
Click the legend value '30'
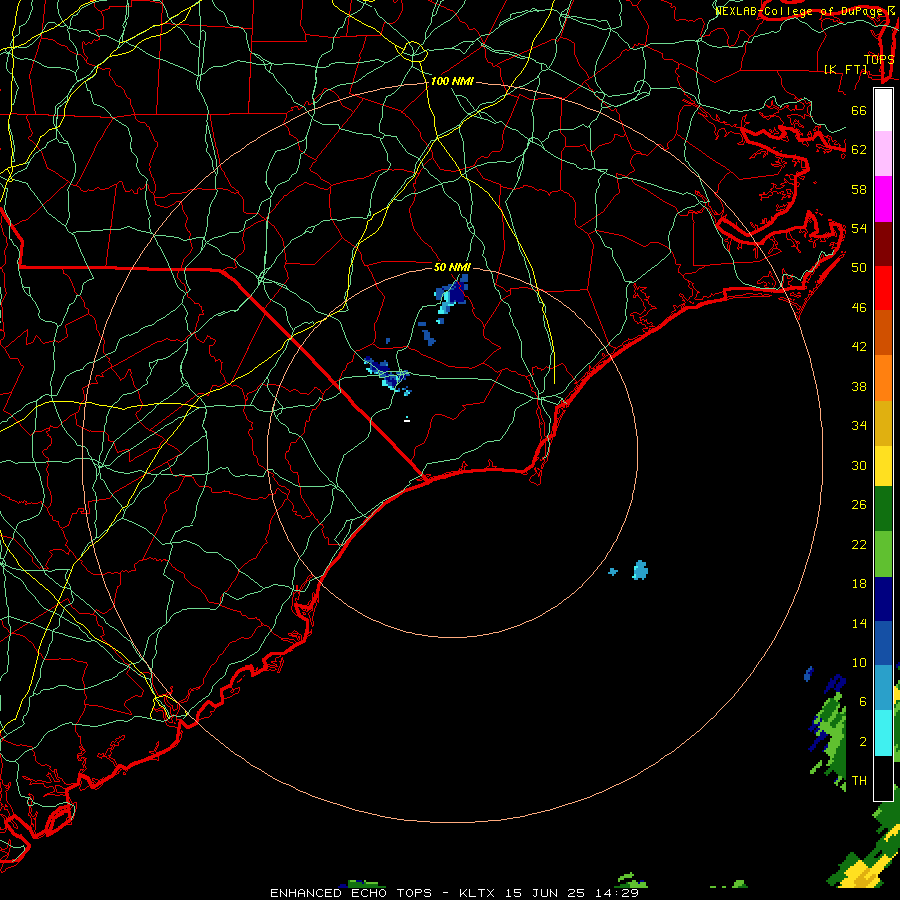[x=859, y=466]
